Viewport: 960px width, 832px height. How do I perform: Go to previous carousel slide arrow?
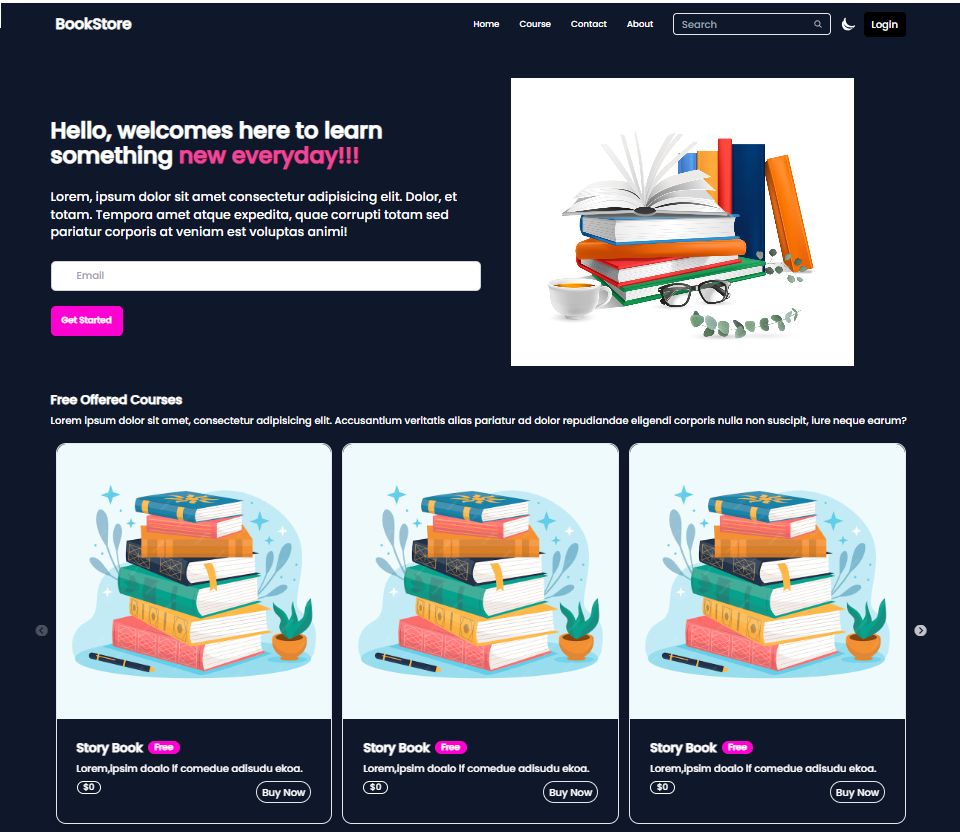[42, 631]
